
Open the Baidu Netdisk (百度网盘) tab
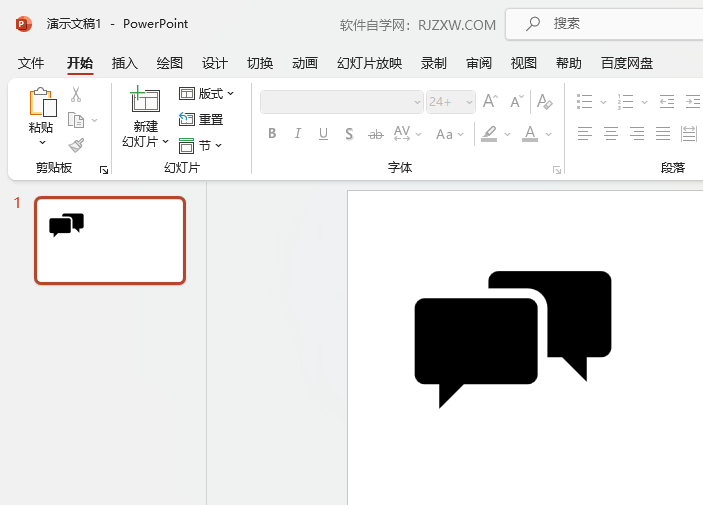627,63
